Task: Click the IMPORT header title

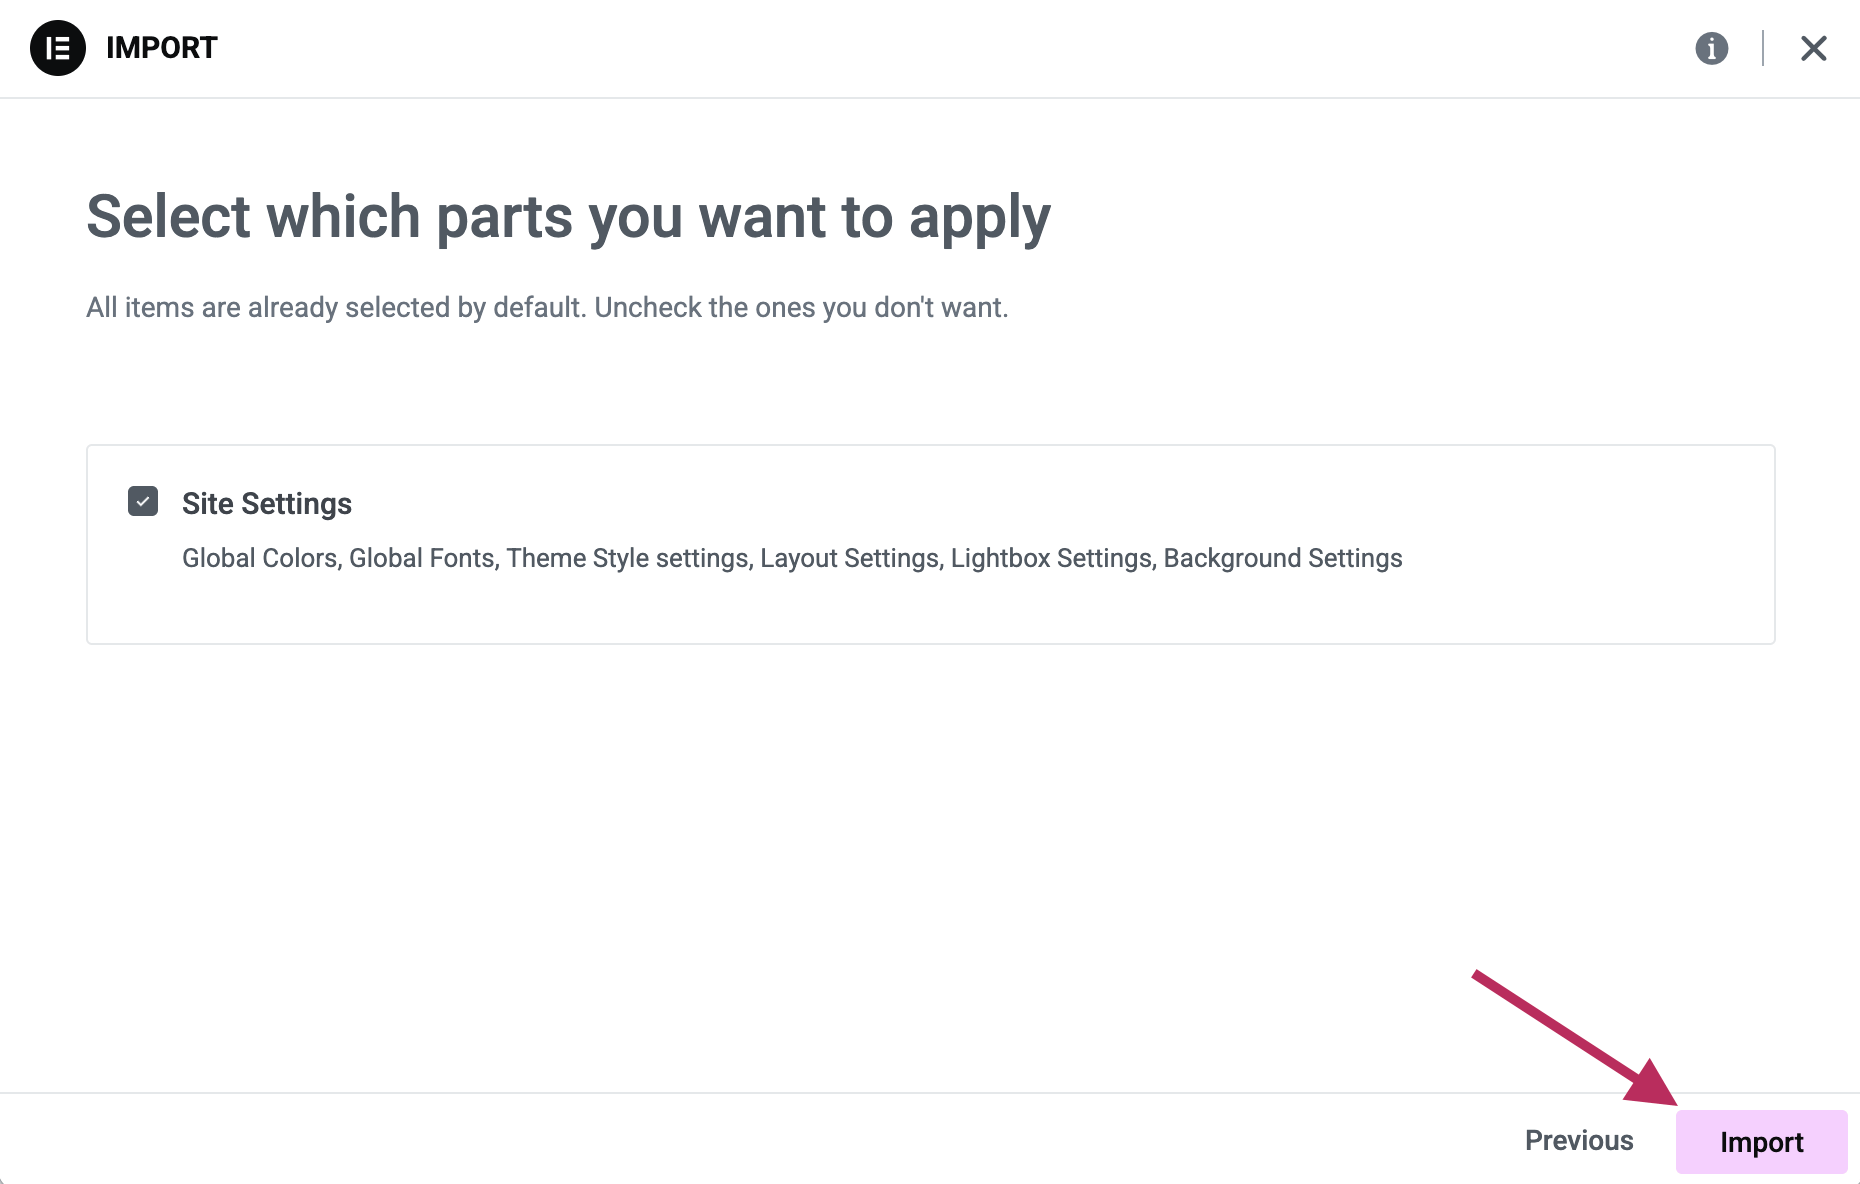Action: [161, 48]
